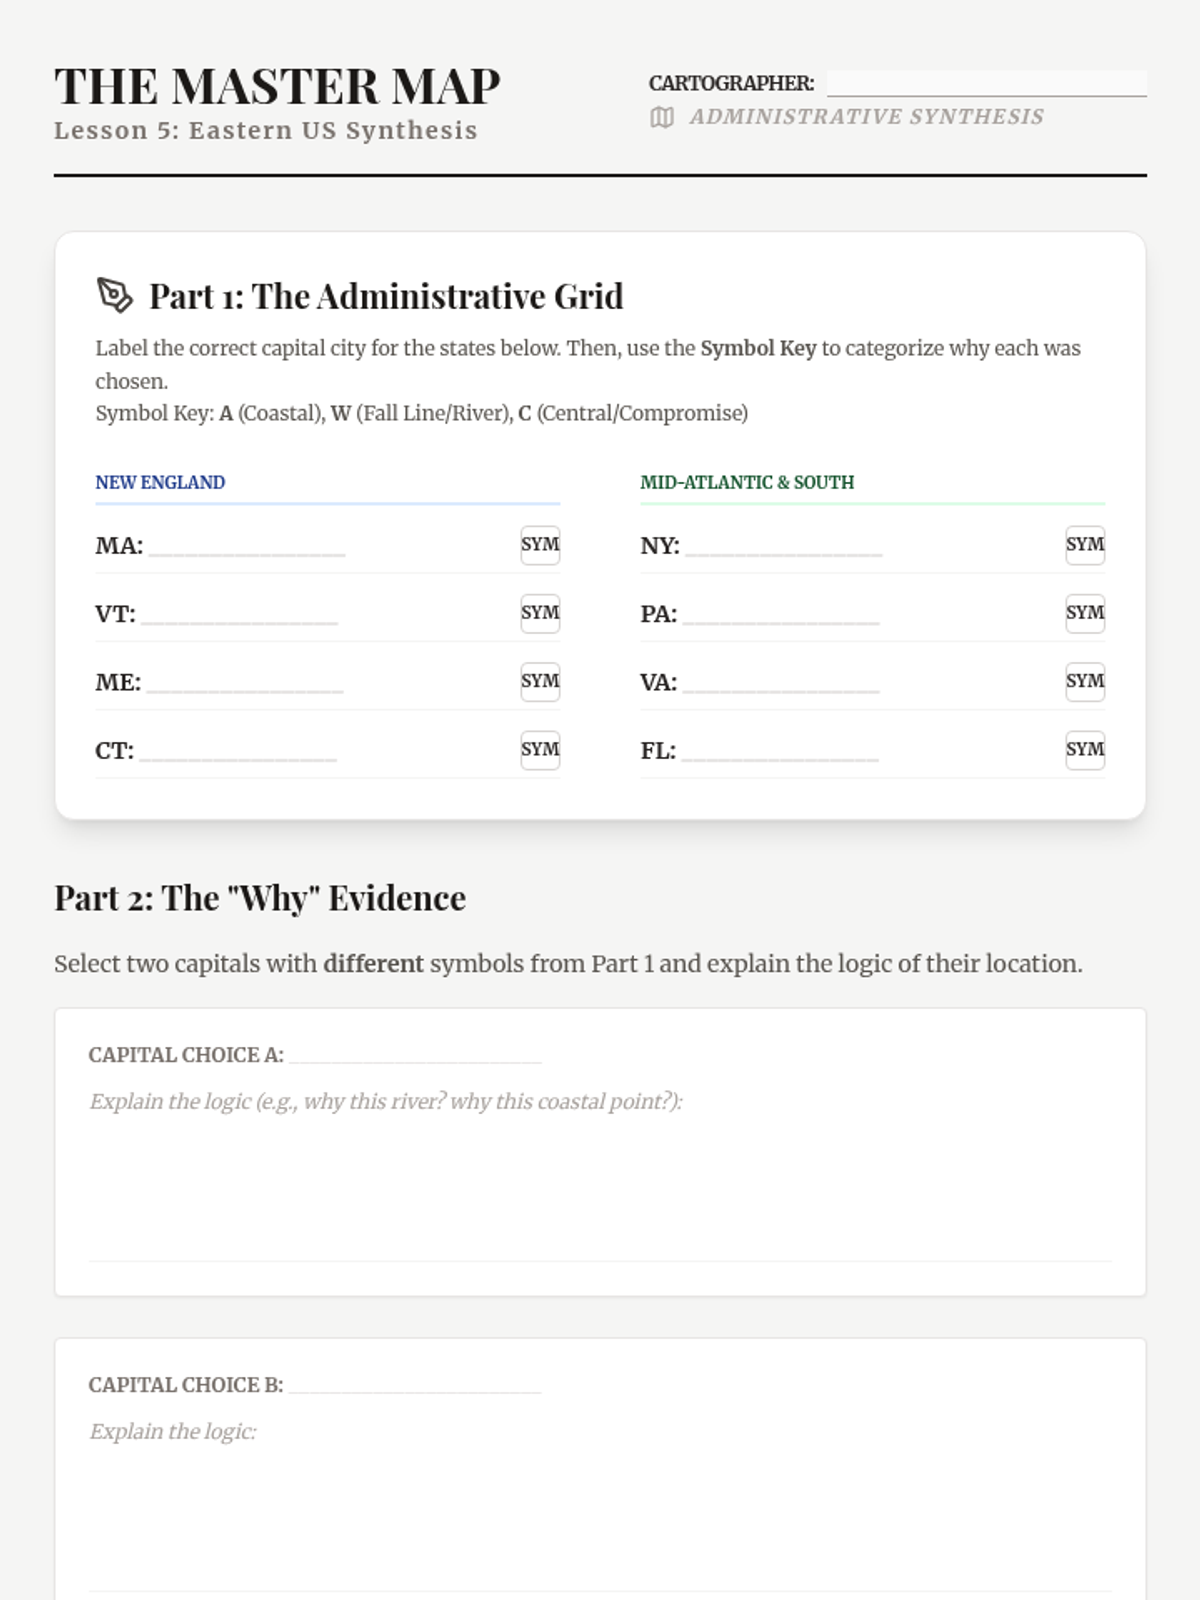Select the SYM box for PA
This screenshot has width=1200, height=1600.
click(1085, 613)
